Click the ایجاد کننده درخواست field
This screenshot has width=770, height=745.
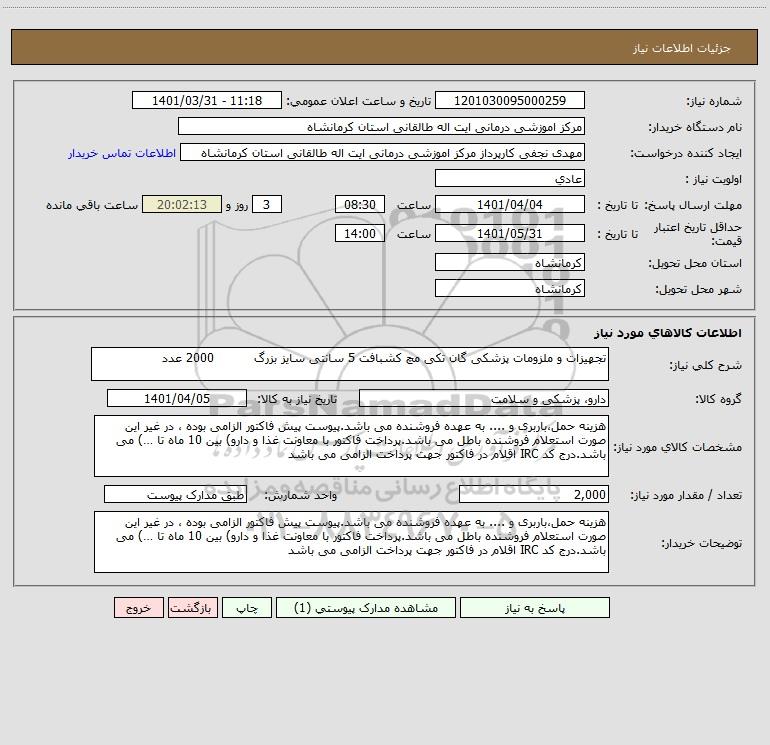point(383,152)
